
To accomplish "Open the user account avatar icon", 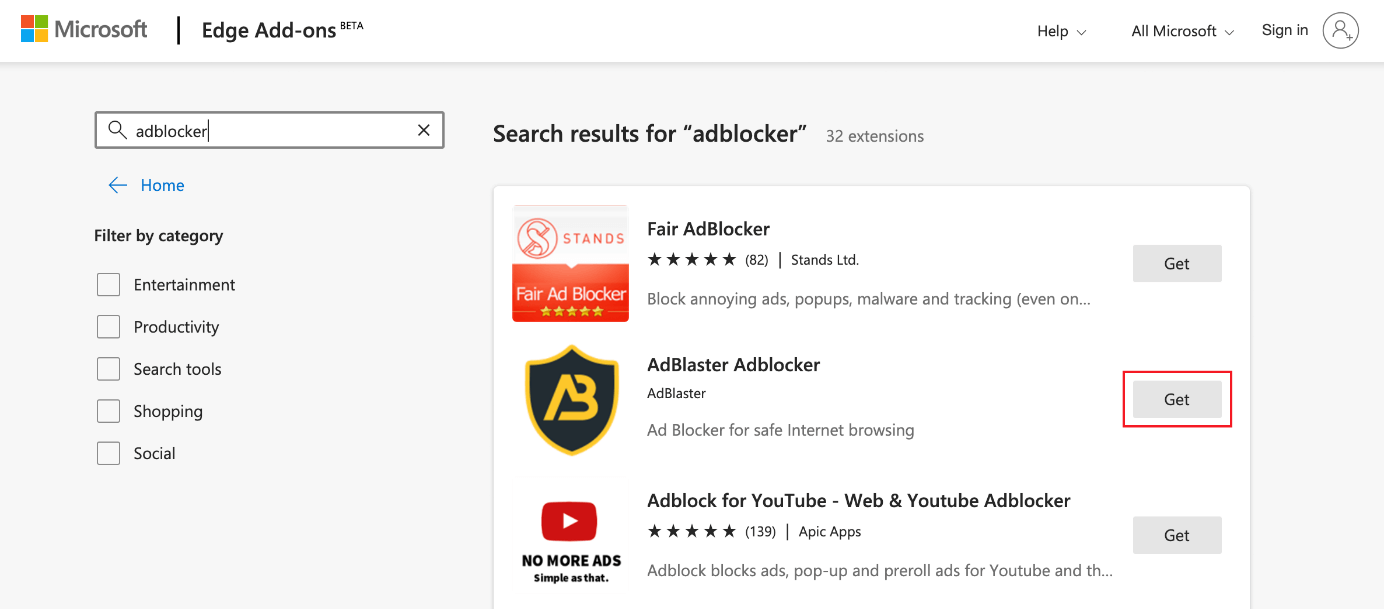I will [1340, 31].
